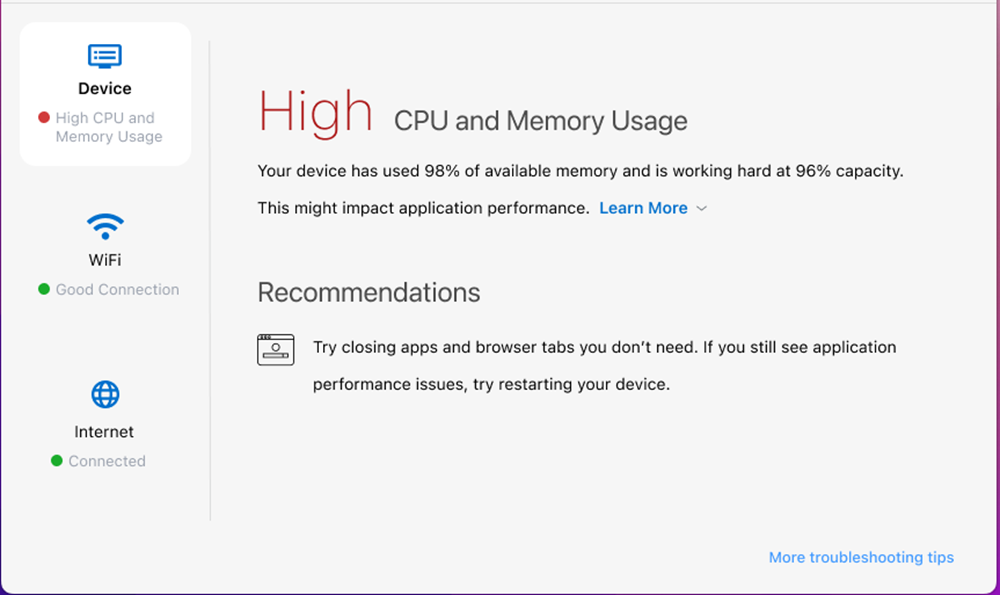This screenshot has height=596, width=1000.
Task: Click the Connected status text
Action: coord(107,461)
